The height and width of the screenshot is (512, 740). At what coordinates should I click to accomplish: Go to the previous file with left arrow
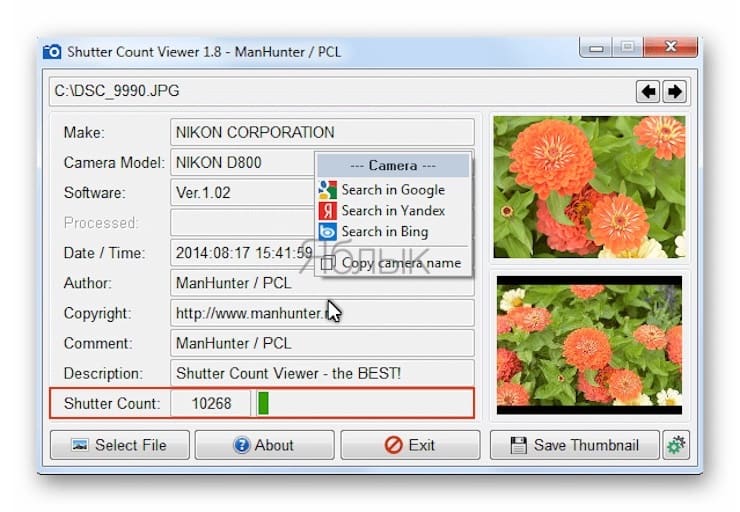coord(648,91)
